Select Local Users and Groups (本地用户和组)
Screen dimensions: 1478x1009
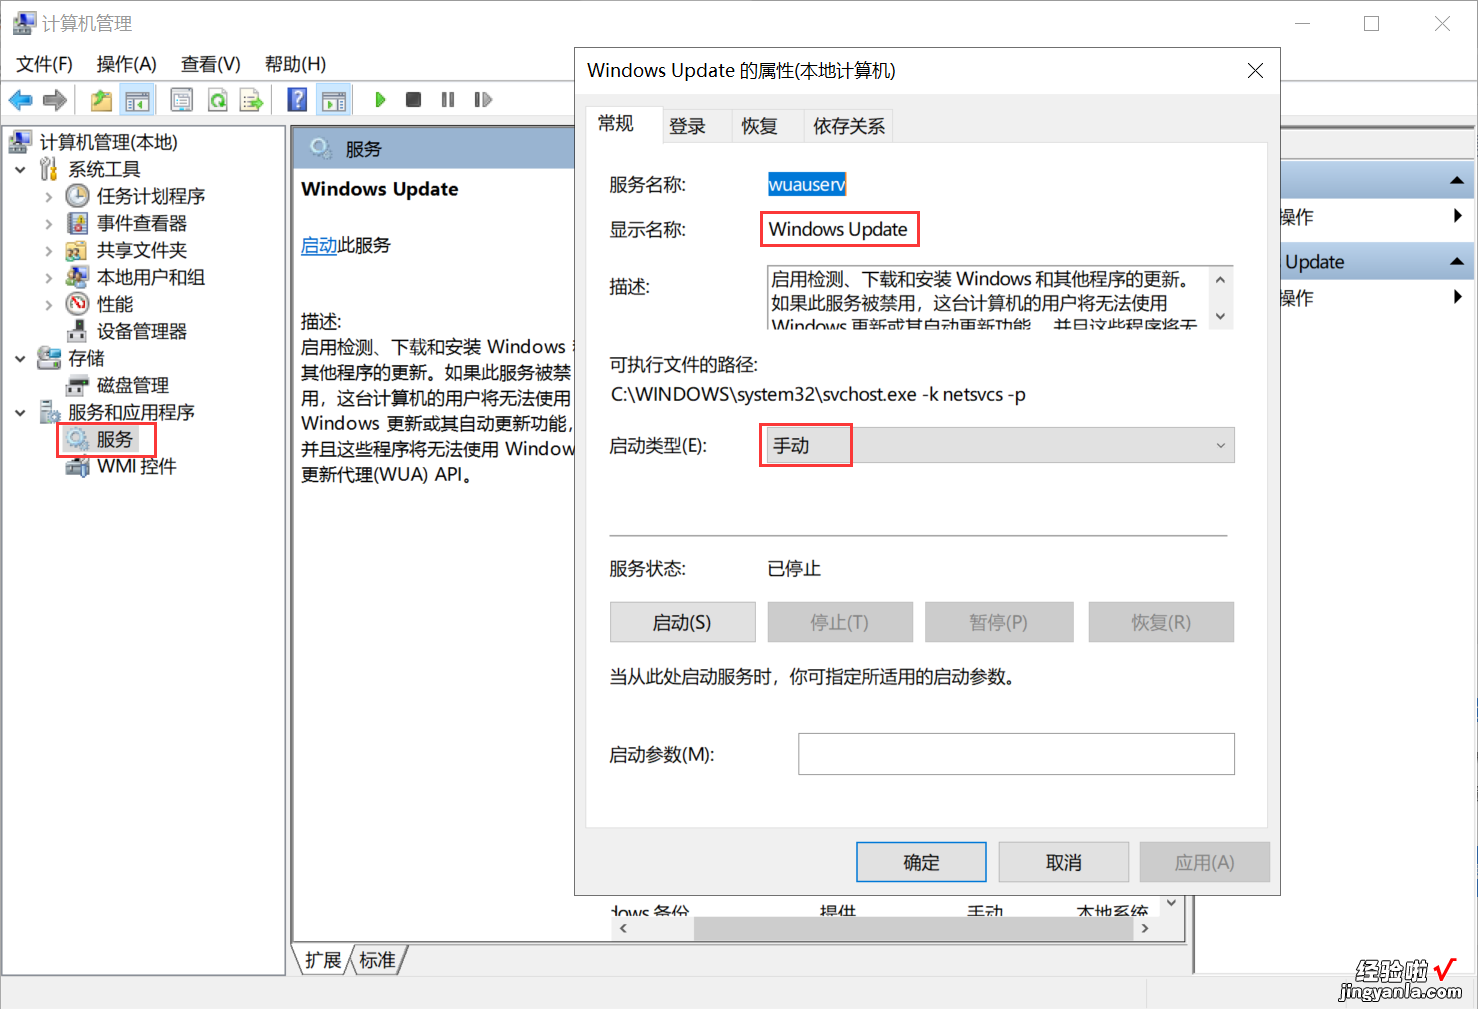[x=151, y=277]
